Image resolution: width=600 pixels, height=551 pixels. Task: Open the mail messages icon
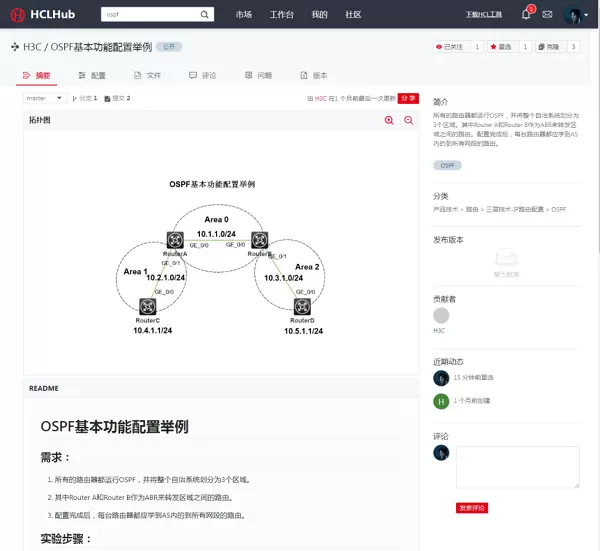(547, 15)
